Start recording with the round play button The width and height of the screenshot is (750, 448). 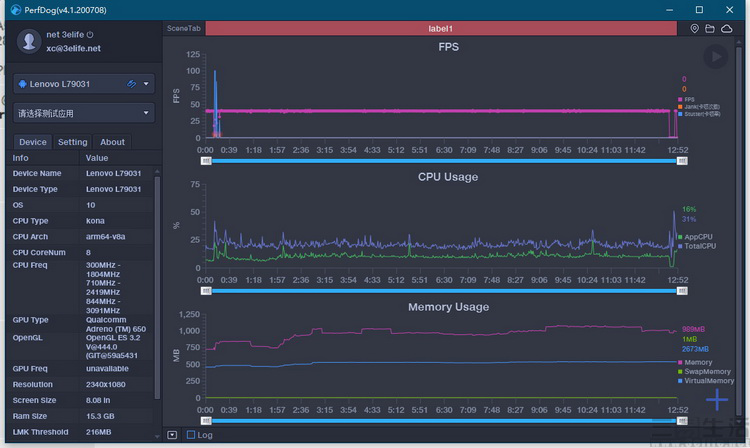716,56
